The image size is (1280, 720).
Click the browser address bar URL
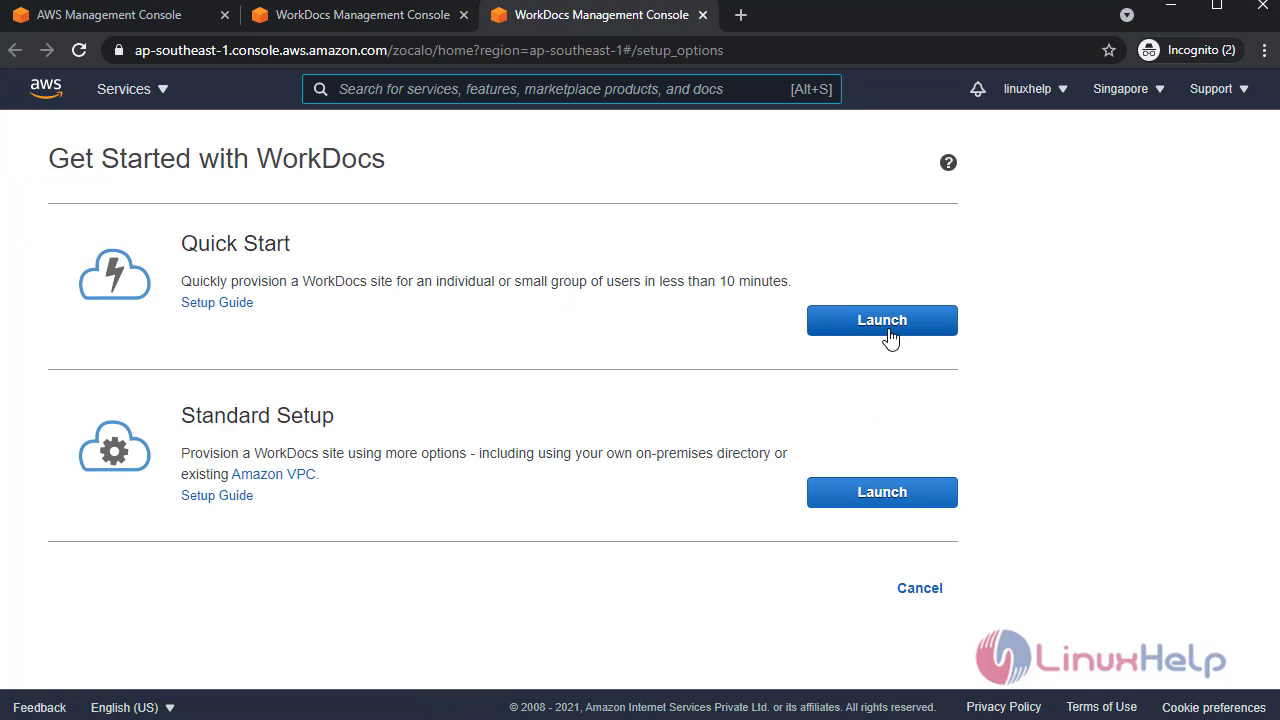pyautogui.click(x=429, y=50)
